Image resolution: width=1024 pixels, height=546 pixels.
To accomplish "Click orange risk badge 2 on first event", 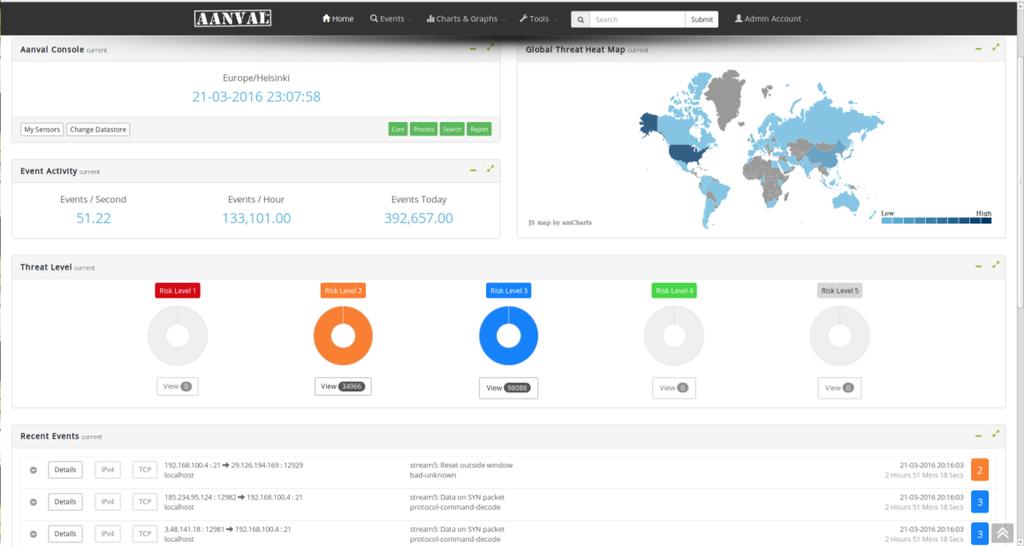I will [980, 470].
